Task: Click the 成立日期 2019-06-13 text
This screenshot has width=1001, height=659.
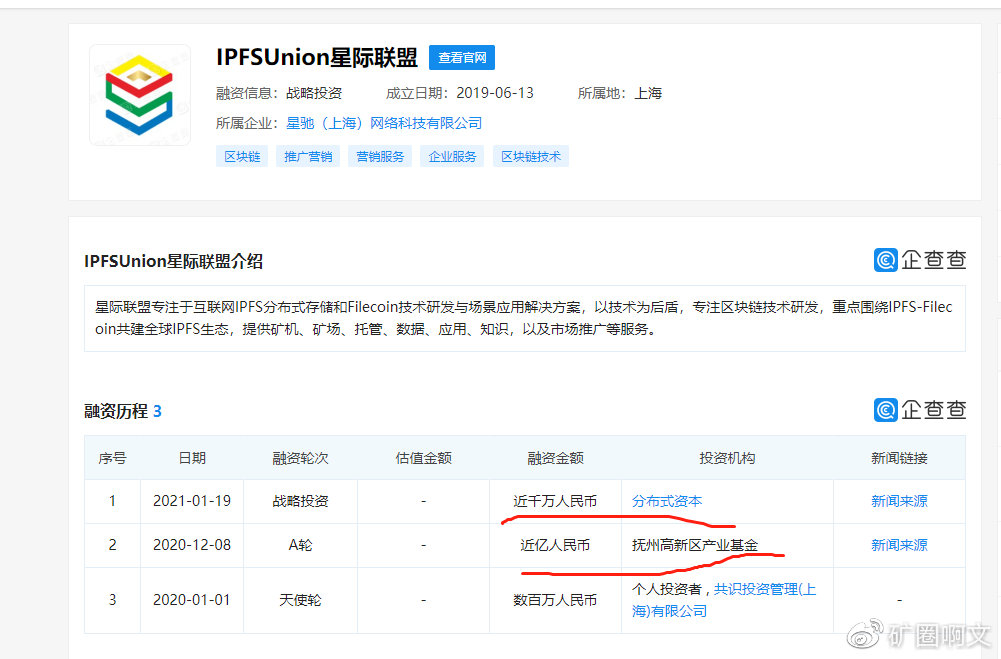Action: [x=460, y=93]
